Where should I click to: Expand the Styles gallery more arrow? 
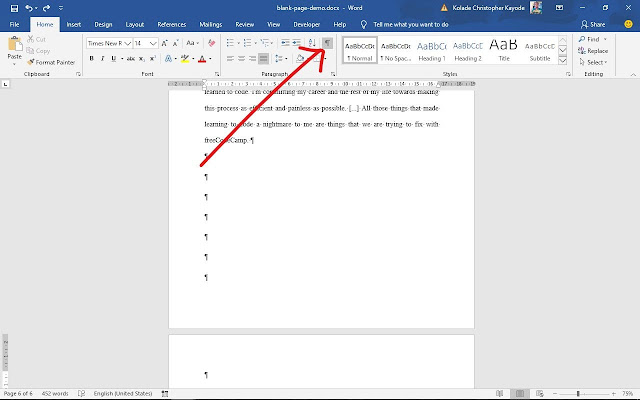(562, 60)
